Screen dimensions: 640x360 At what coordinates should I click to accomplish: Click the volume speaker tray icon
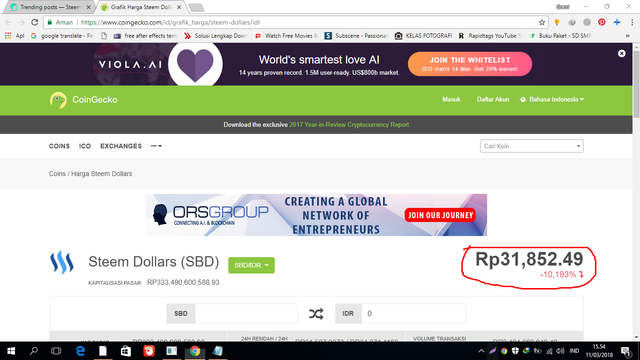pos(560,351)
